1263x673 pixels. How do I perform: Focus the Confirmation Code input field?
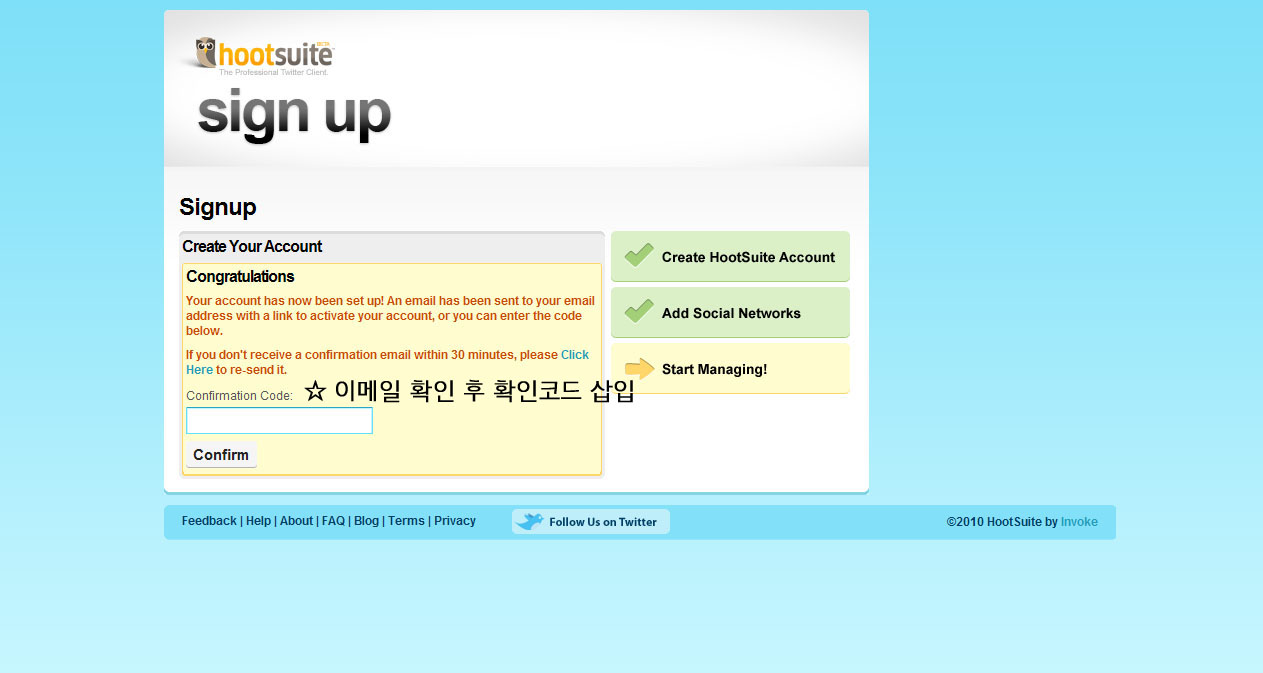(x=279, y=420)
